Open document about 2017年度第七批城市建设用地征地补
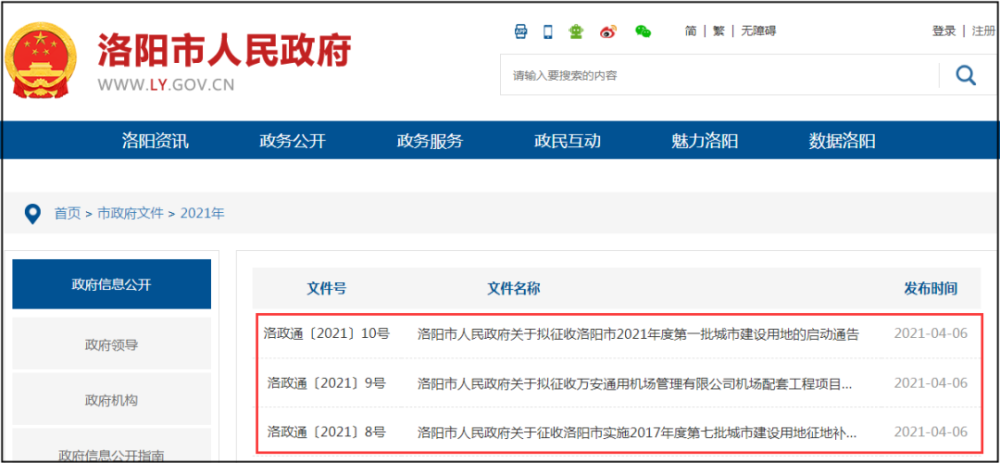Screen dimensions: 1000x463 tap(636, 432)
